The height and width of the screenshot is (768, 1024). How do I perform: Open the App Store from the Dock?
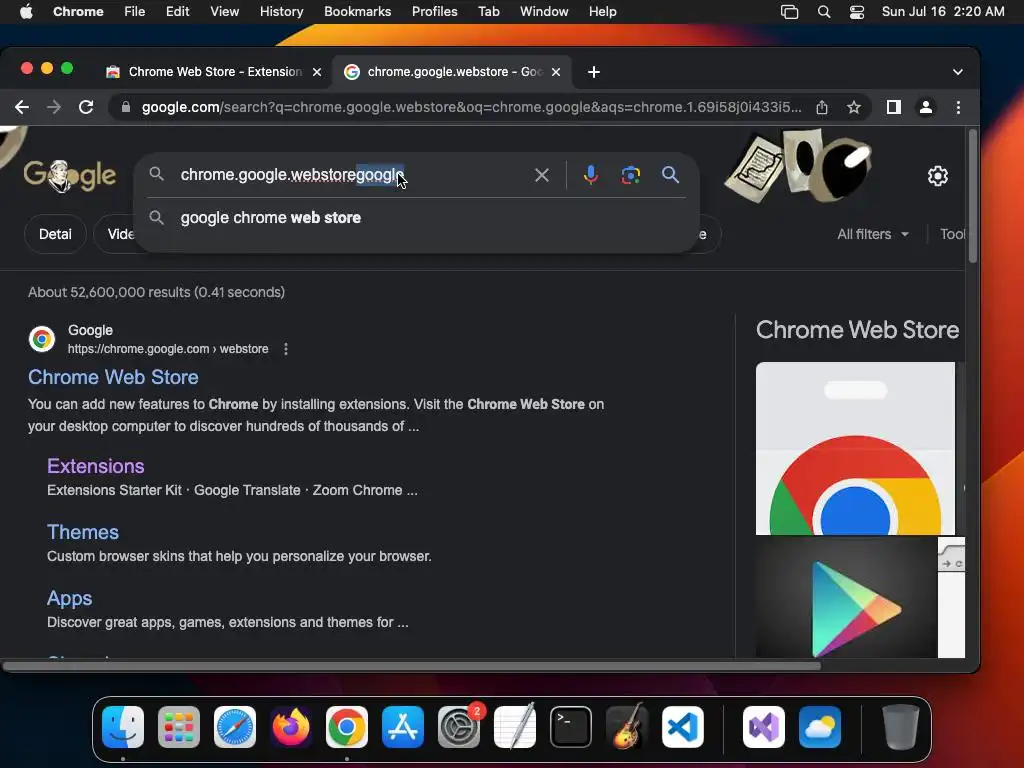(x=403, y=727)
